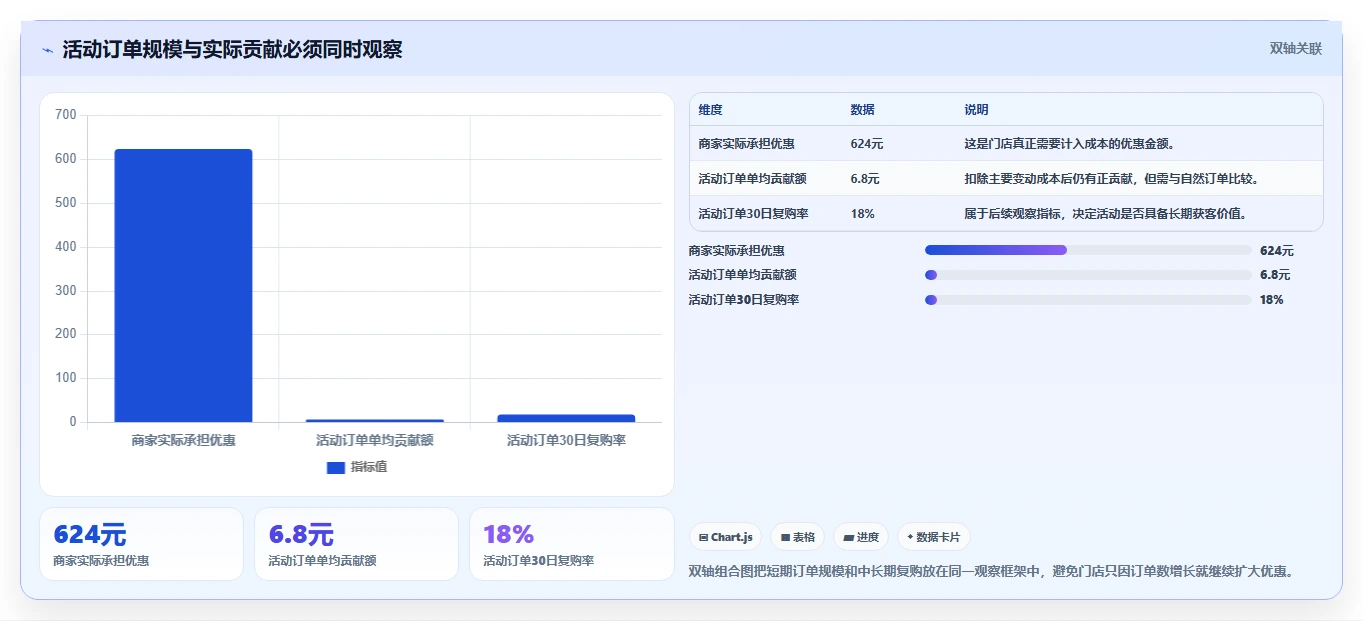The image size is (1363, 621).
Task: Click the 活动订单单均贡献额 x-axis label
Action: pos(374,440)
